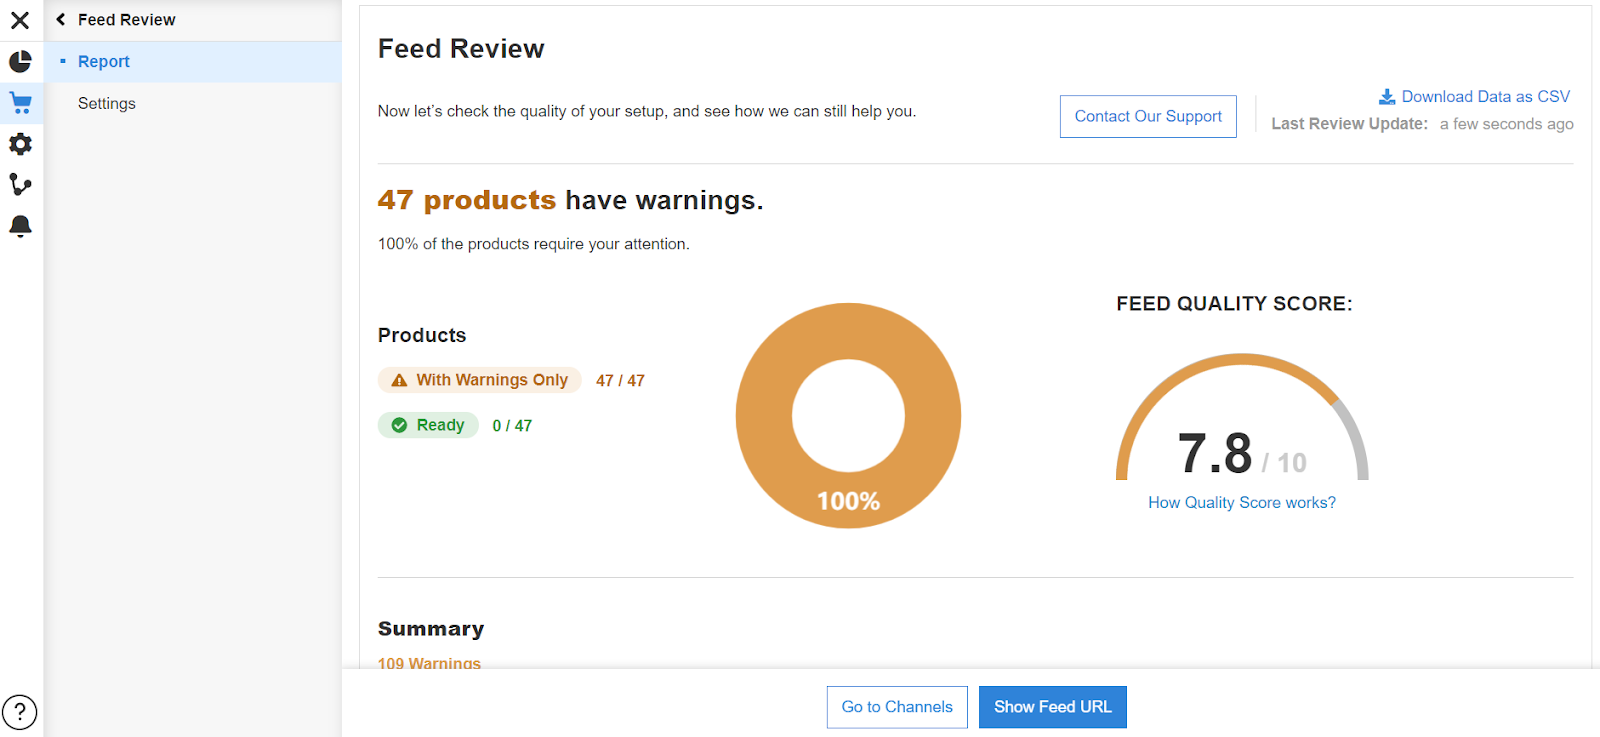The width and height of the screenshot is (1600, 737).
Task: Click the download icon beside CSV link
Action: click(x=1387, y=97)
